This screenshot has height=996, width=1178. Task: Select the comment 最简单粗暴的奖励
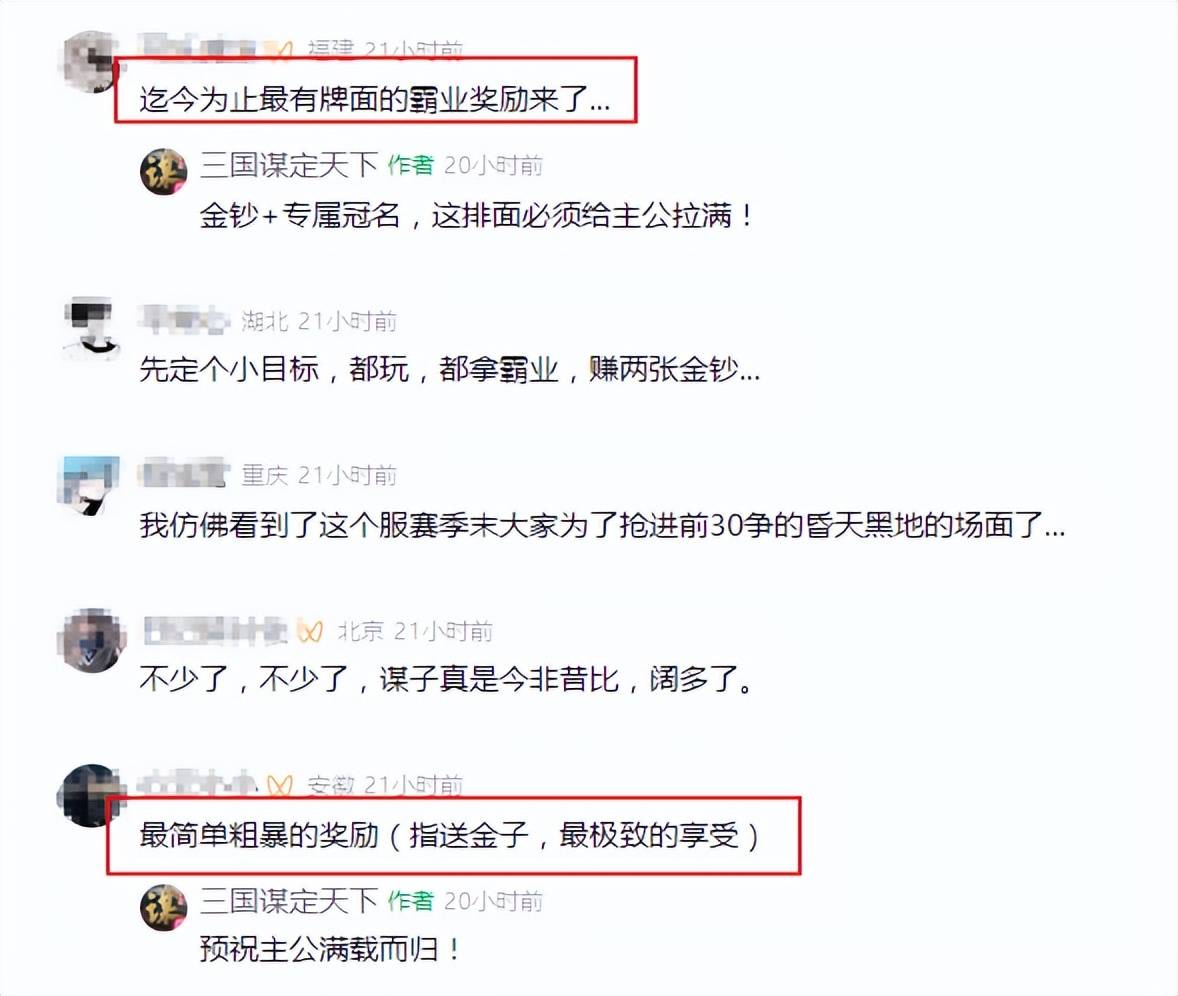point(449,835)
